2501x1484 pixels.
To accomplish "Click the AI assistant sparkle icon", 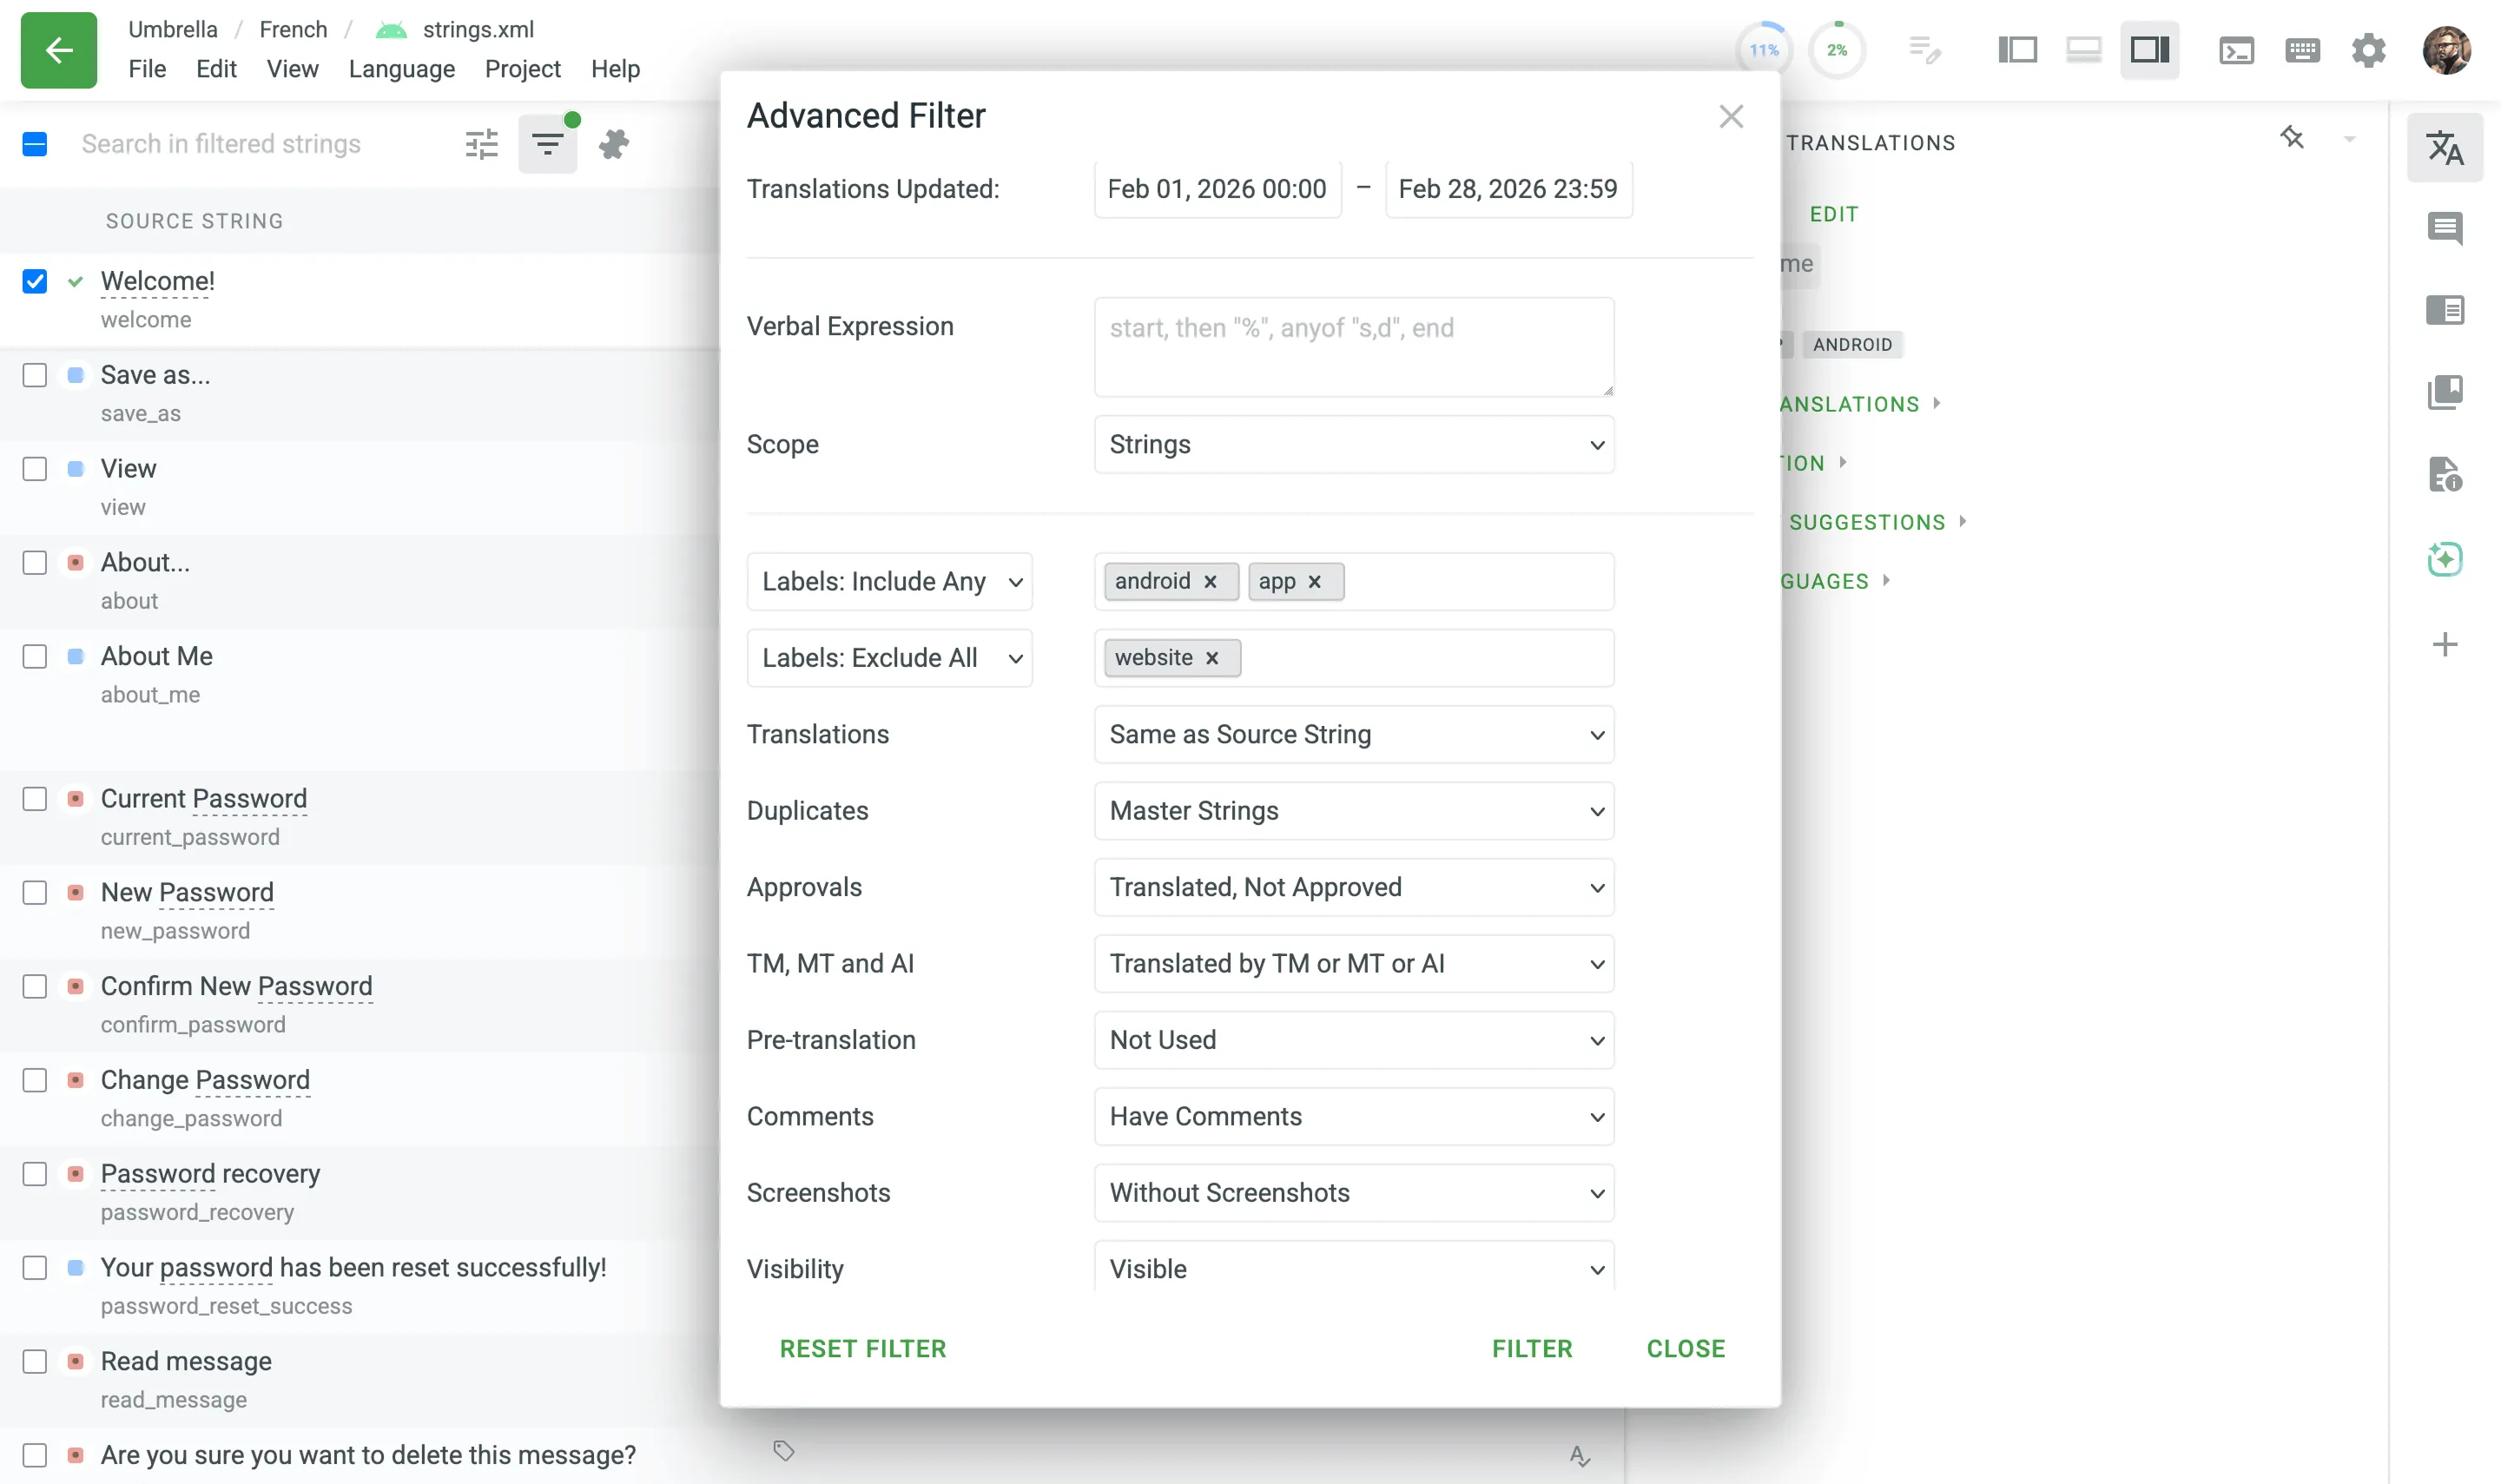I will pos(2444,558).
